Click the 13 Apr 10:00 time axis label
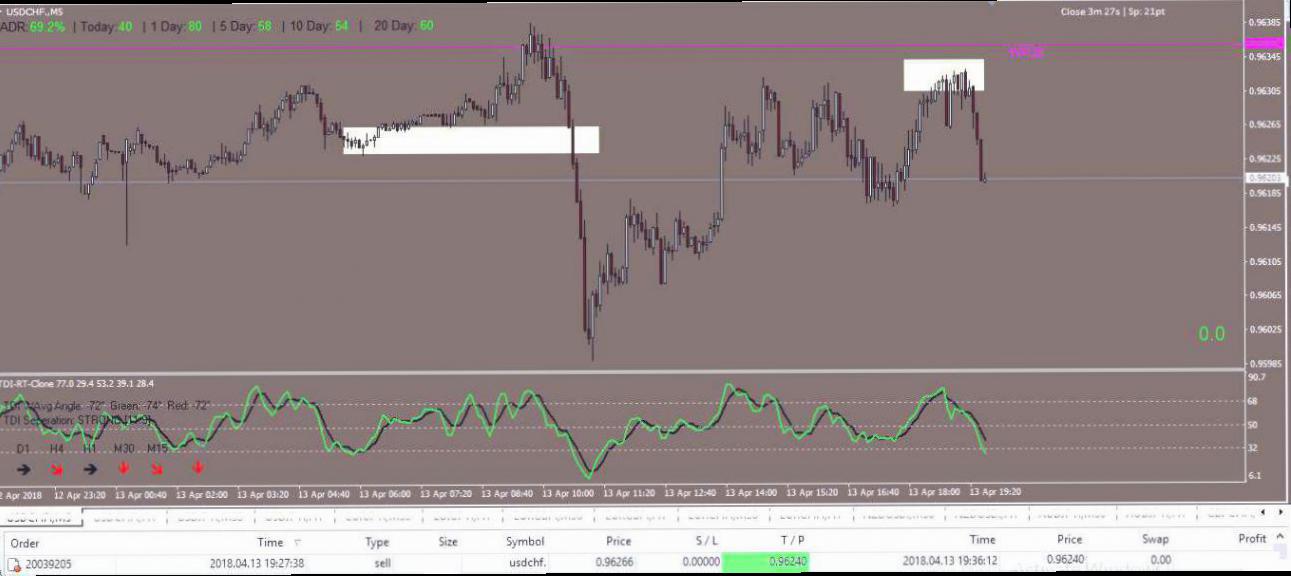1291x576 pixels. 569,493
